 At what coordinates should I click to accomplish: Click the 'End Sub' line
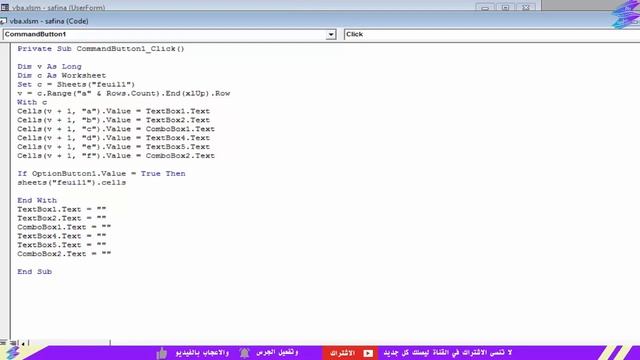35,272
